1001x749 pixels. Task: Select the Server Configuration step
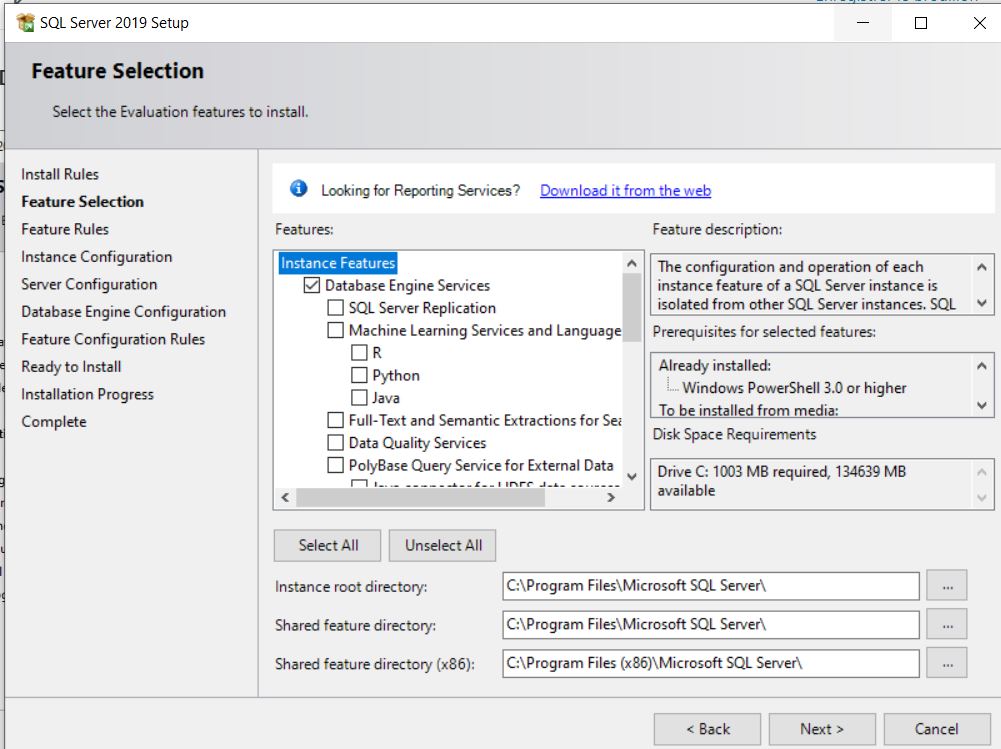click(89, 284)
